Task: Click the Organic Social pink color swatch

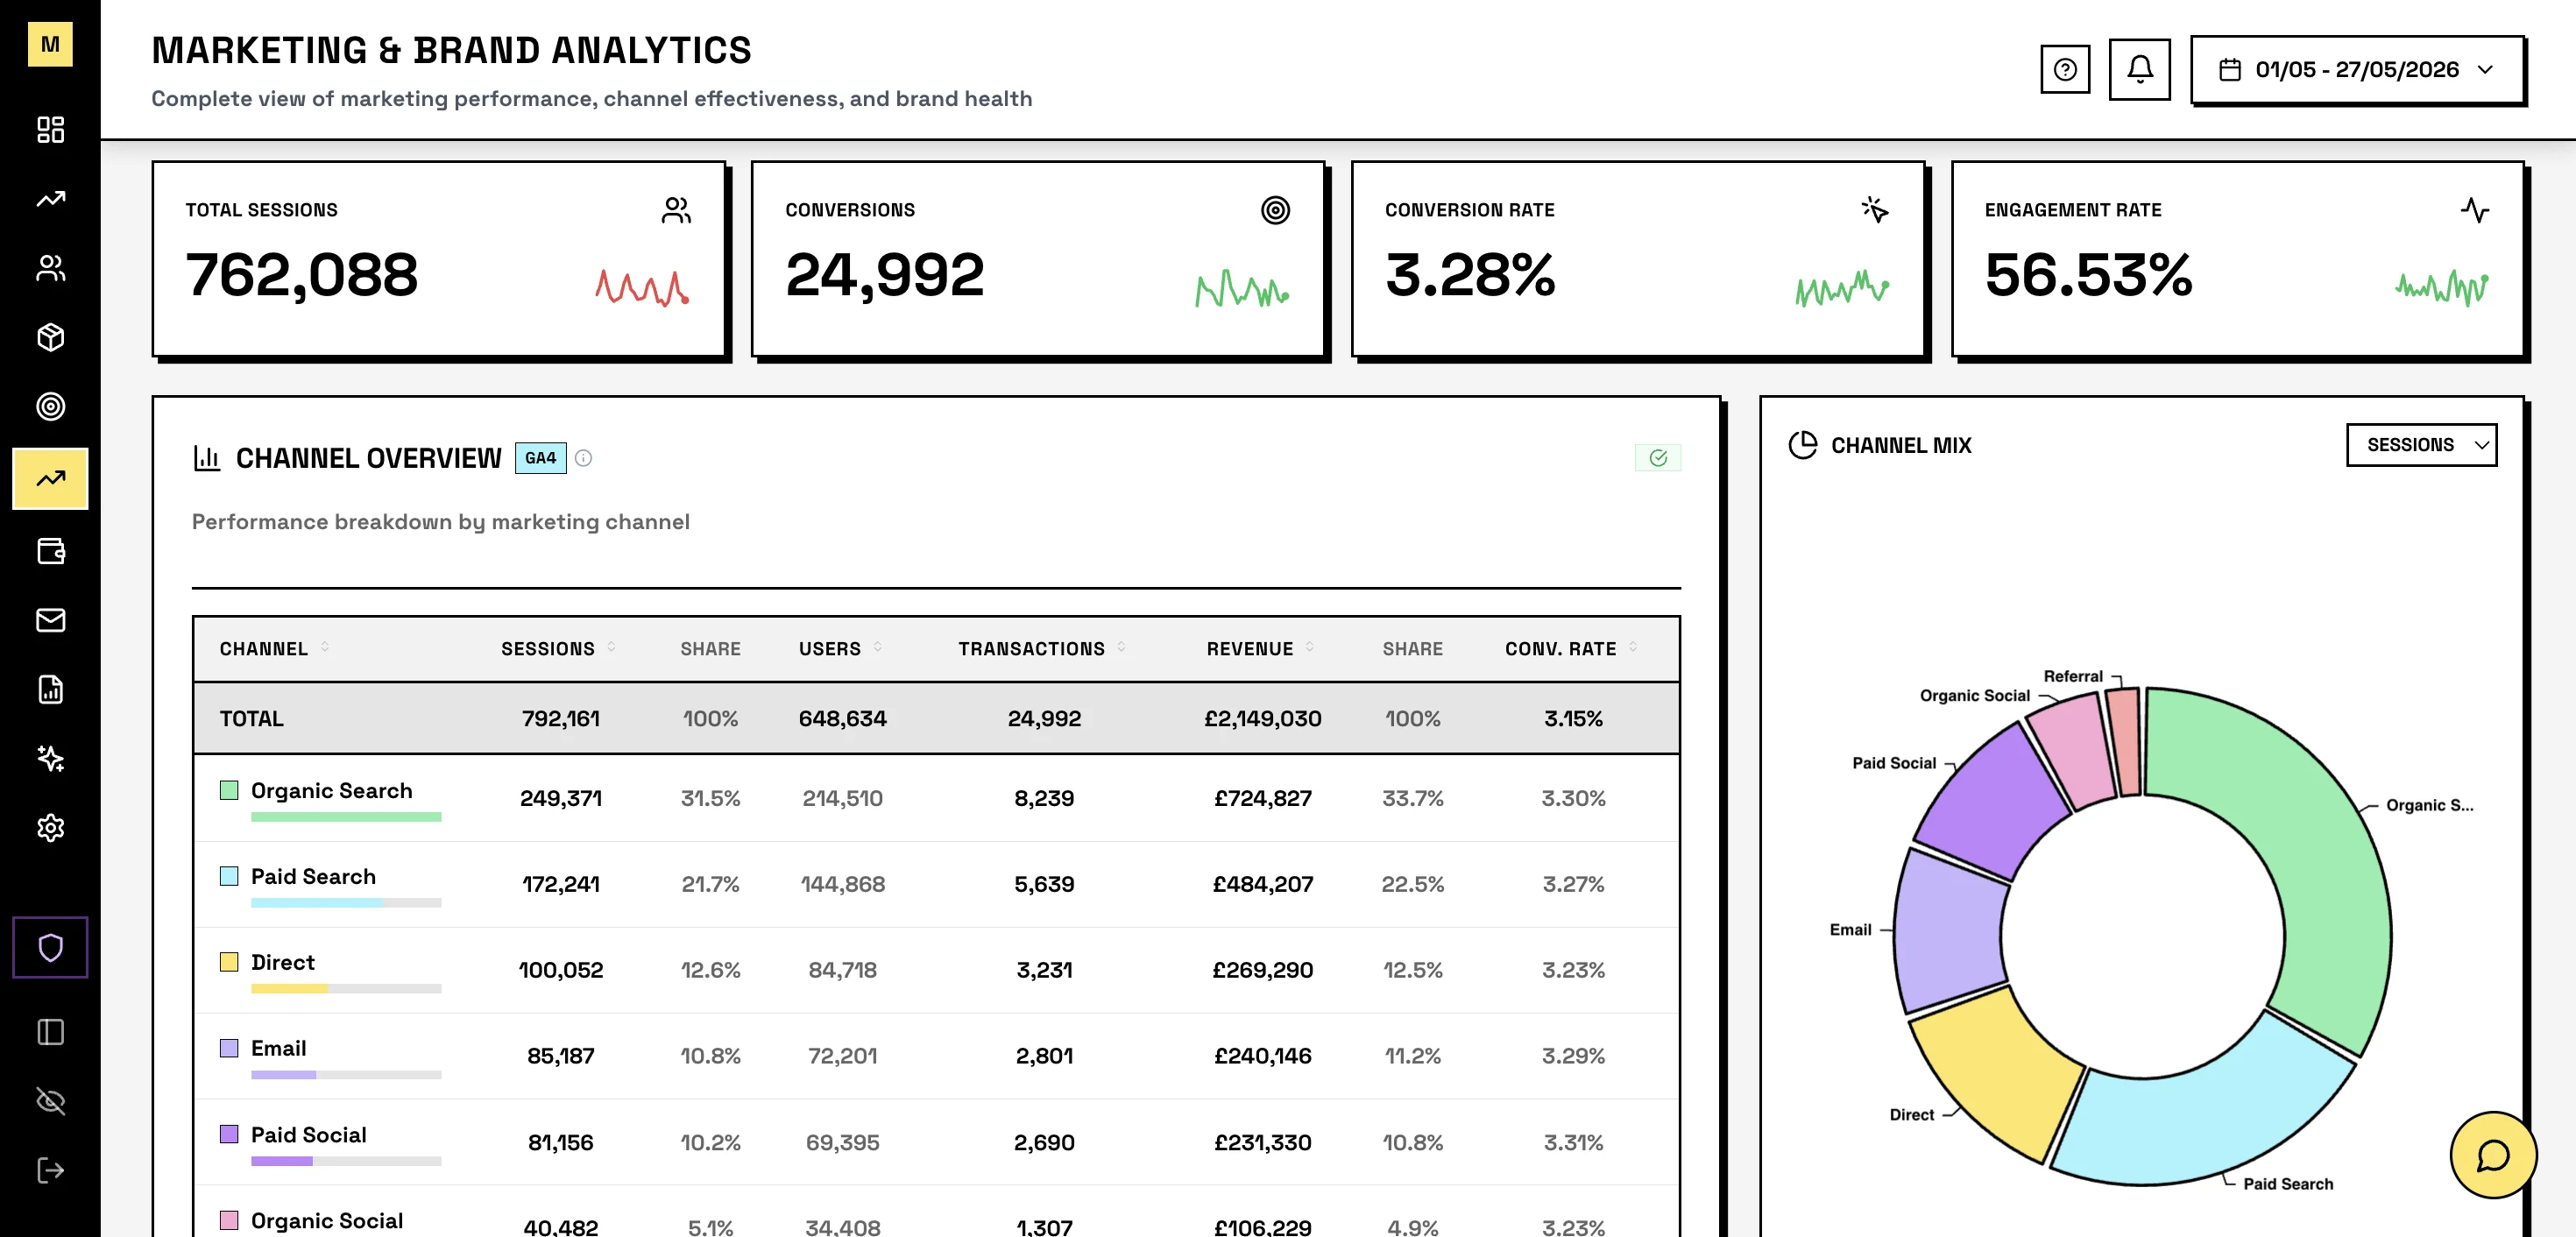Action: [229, 1220]
